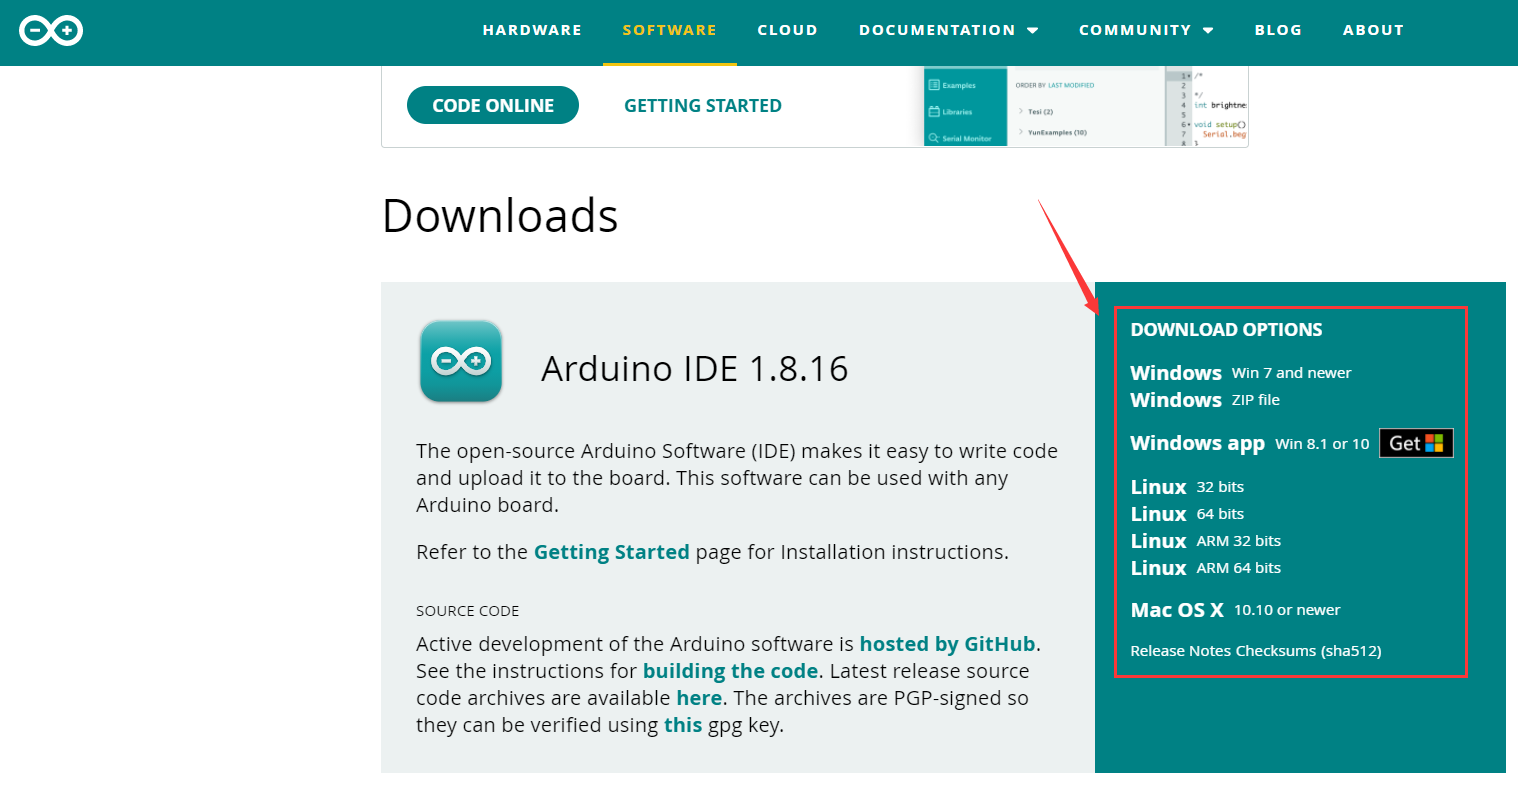Open the Blog navigation link
This screenshot has width=1518, height=789.
coord(1278,30)
